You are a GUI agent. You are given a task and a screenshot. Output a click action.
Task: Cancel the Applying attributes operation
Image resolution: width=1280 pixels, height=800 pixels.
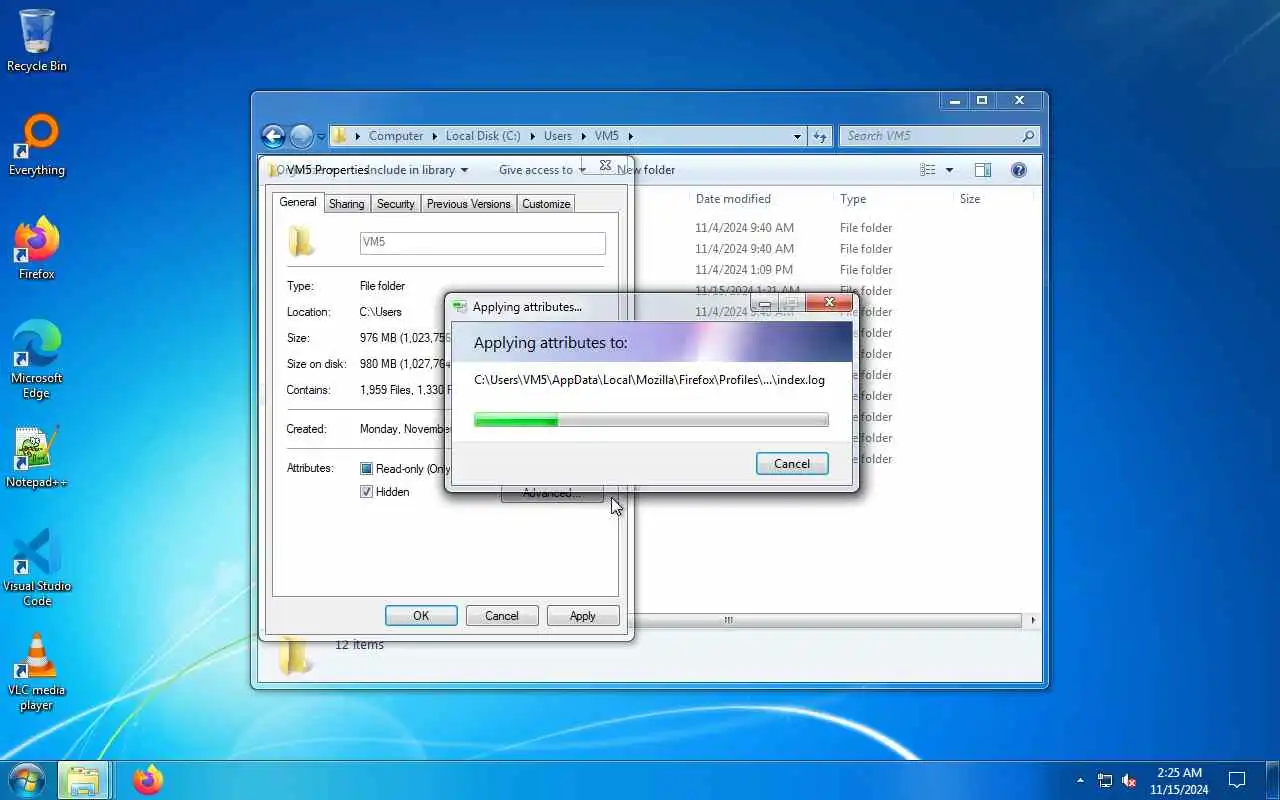792,464
